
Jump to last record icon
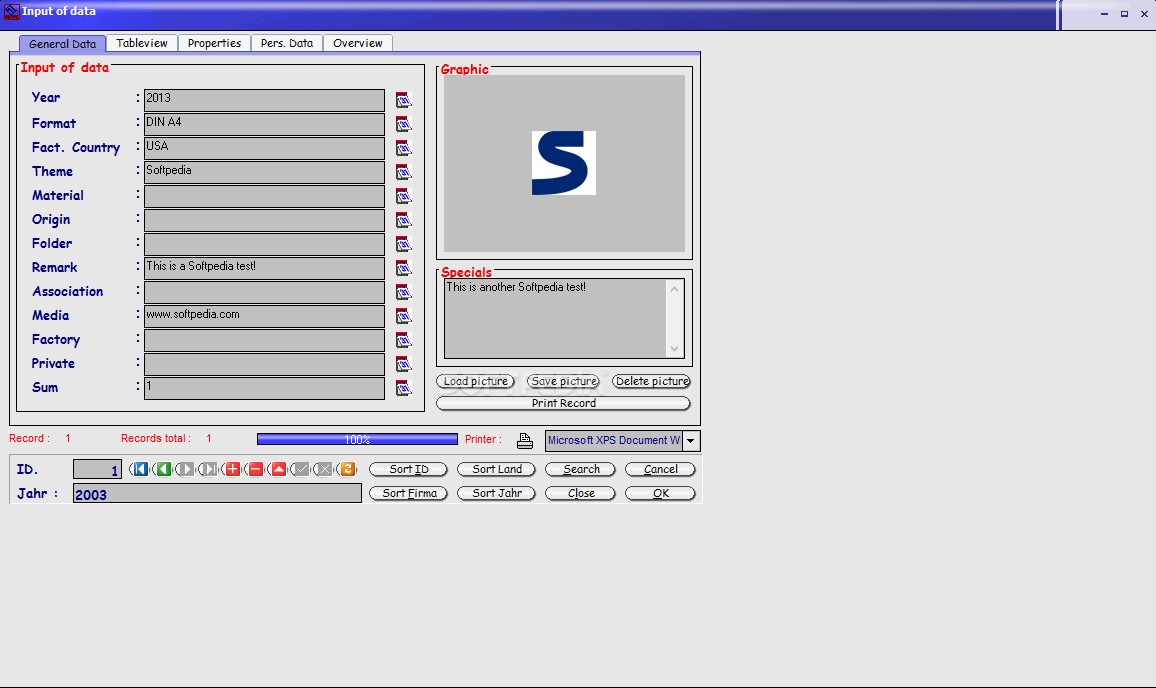pos(209,469)
